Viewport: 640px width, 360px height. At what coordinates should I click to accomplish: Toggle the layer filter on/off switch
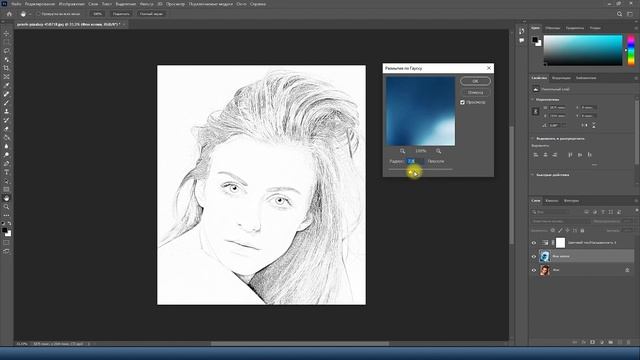637,211
